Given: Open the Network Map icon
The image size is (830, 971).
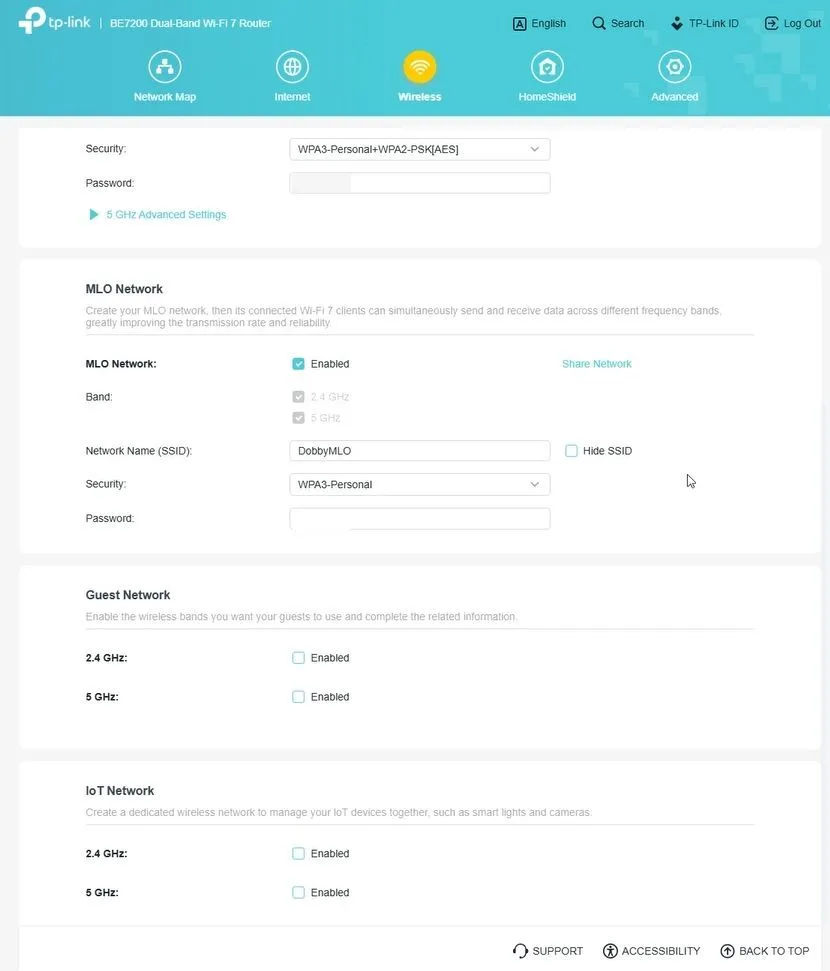Looking at the screenshot, I should [x=165, y=67].
